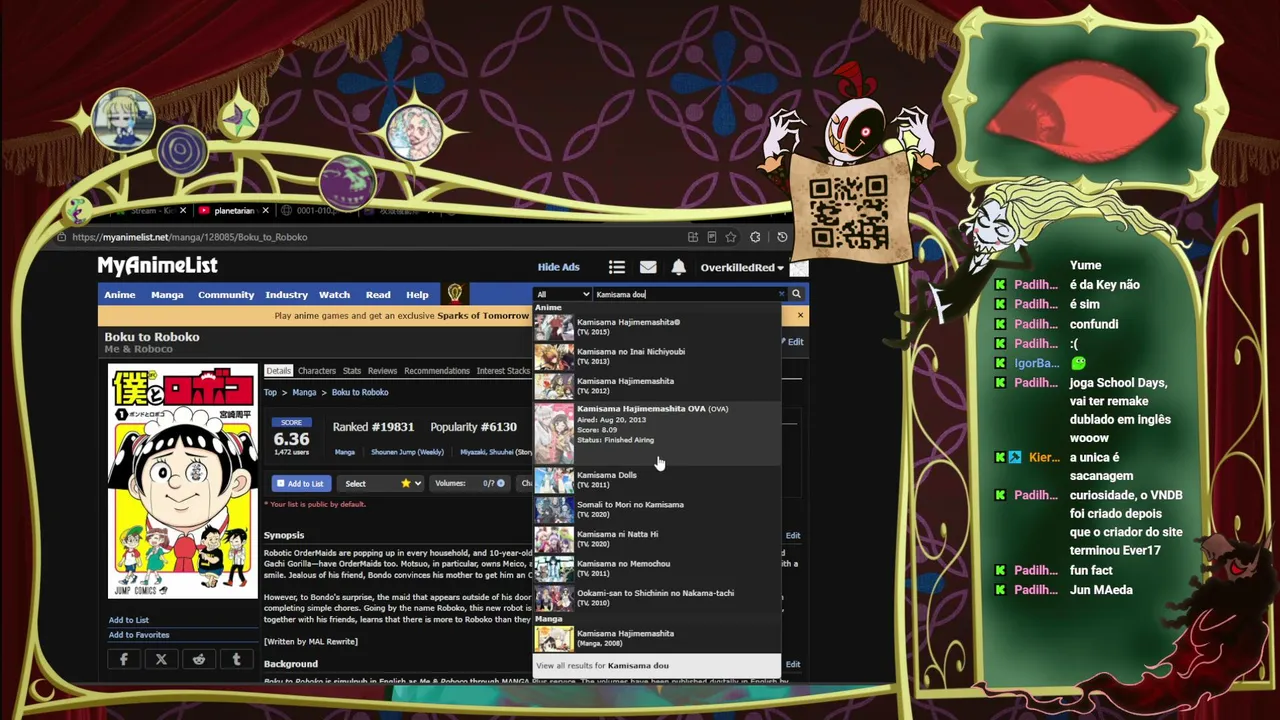
Task: Open the browser extensions puzzle icon
Action: tap(755, 237)
